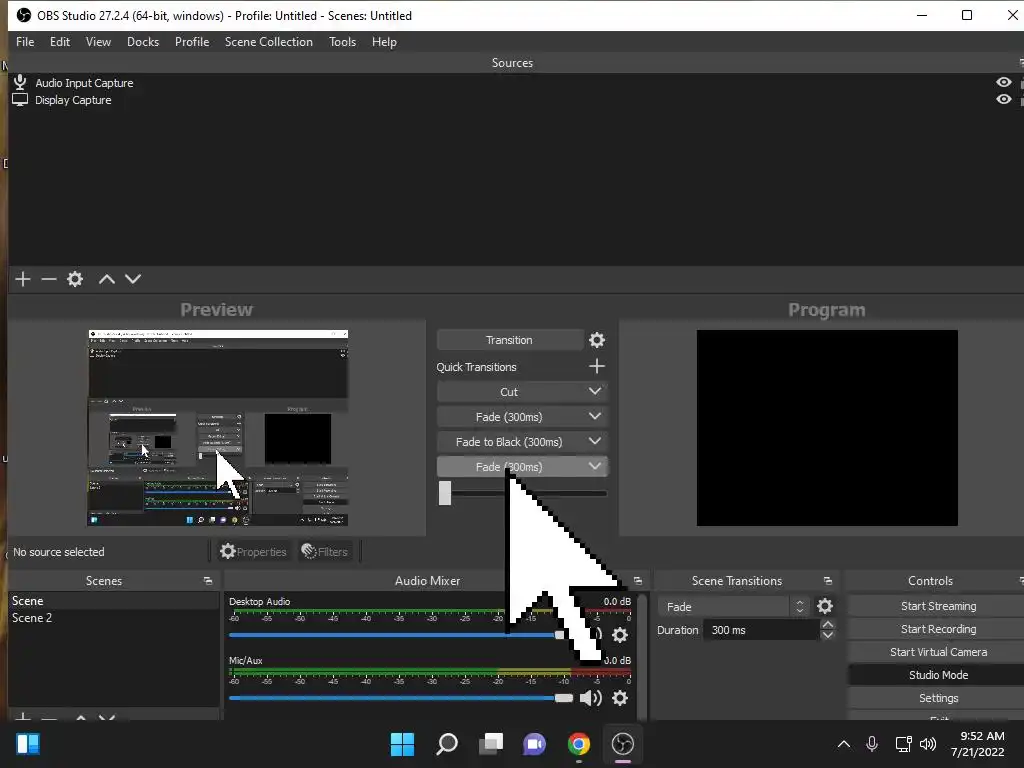Click Start Recording
The image size is (1024, 768).
[938, 629]
